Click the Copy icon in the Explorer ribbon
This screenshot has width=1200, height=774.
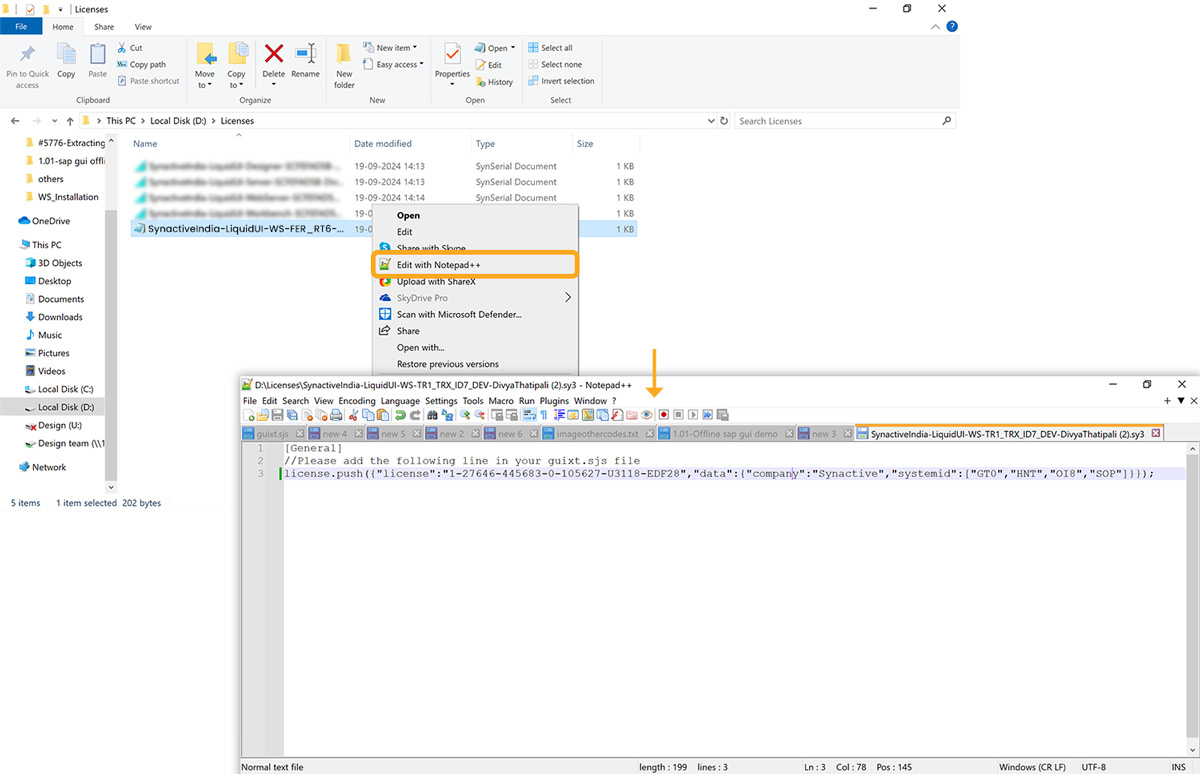[x=66, y=55]
